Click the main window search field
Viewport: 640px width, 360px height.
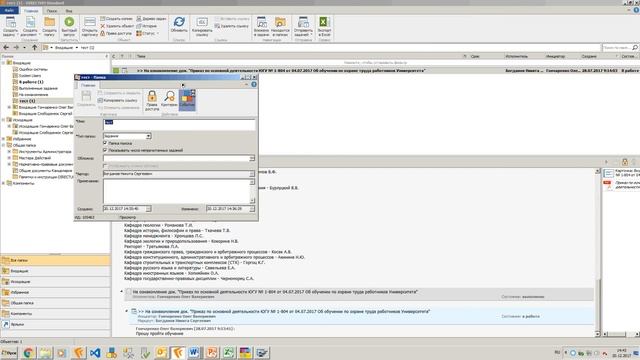tap(620, 48)
